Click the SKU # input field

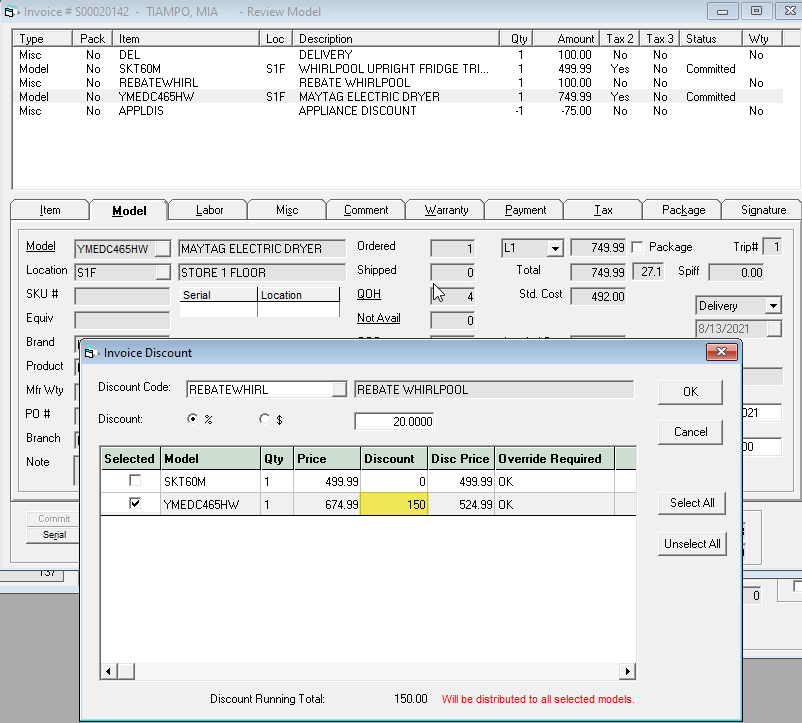tap(122, 296)
